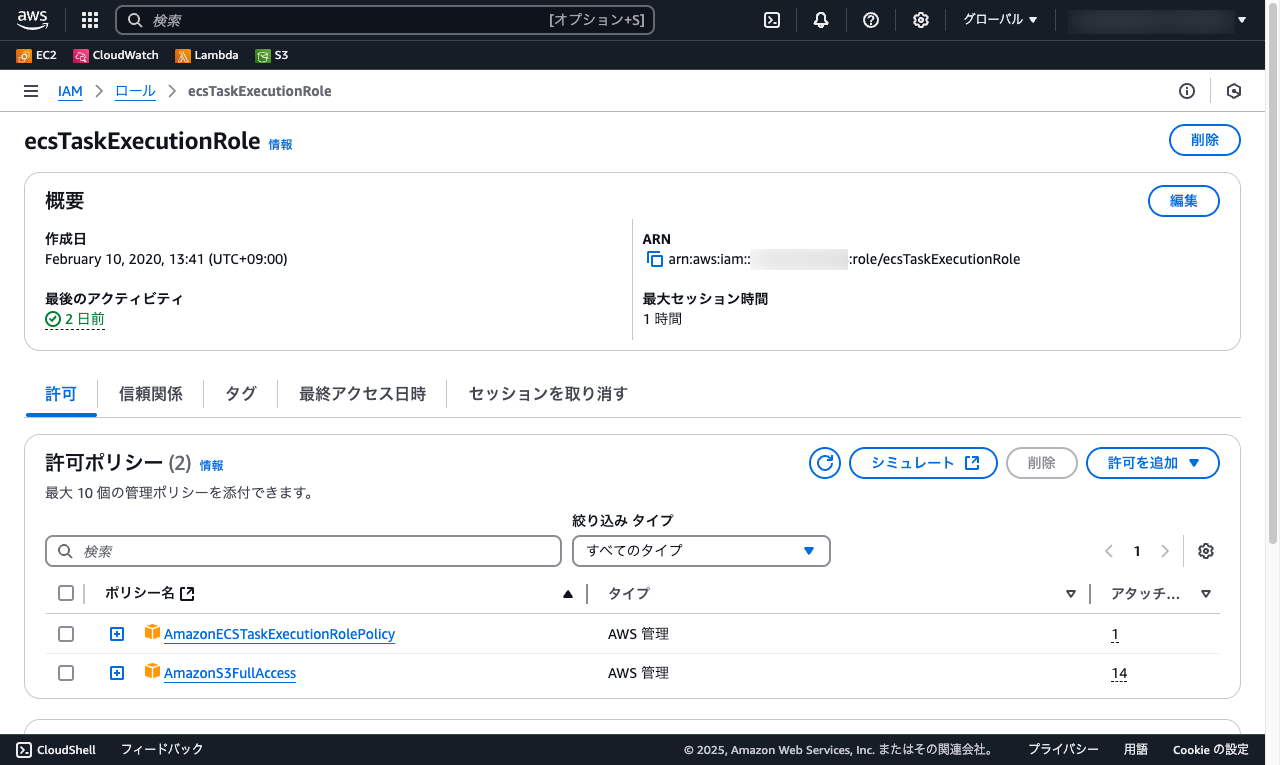The width and height of the screenshot is (1280, 765).
Task: Open EC2 favorite shortcut
Action: pos(36,56)
